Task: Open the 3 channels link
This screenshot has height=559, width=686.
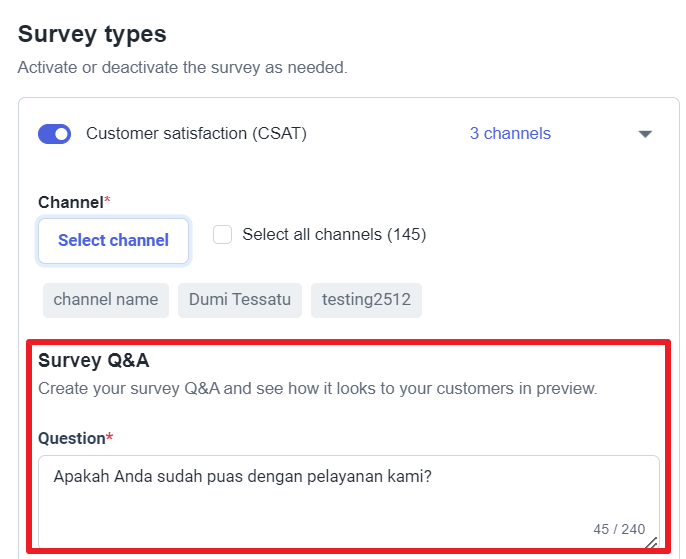Action: [510, 134]
